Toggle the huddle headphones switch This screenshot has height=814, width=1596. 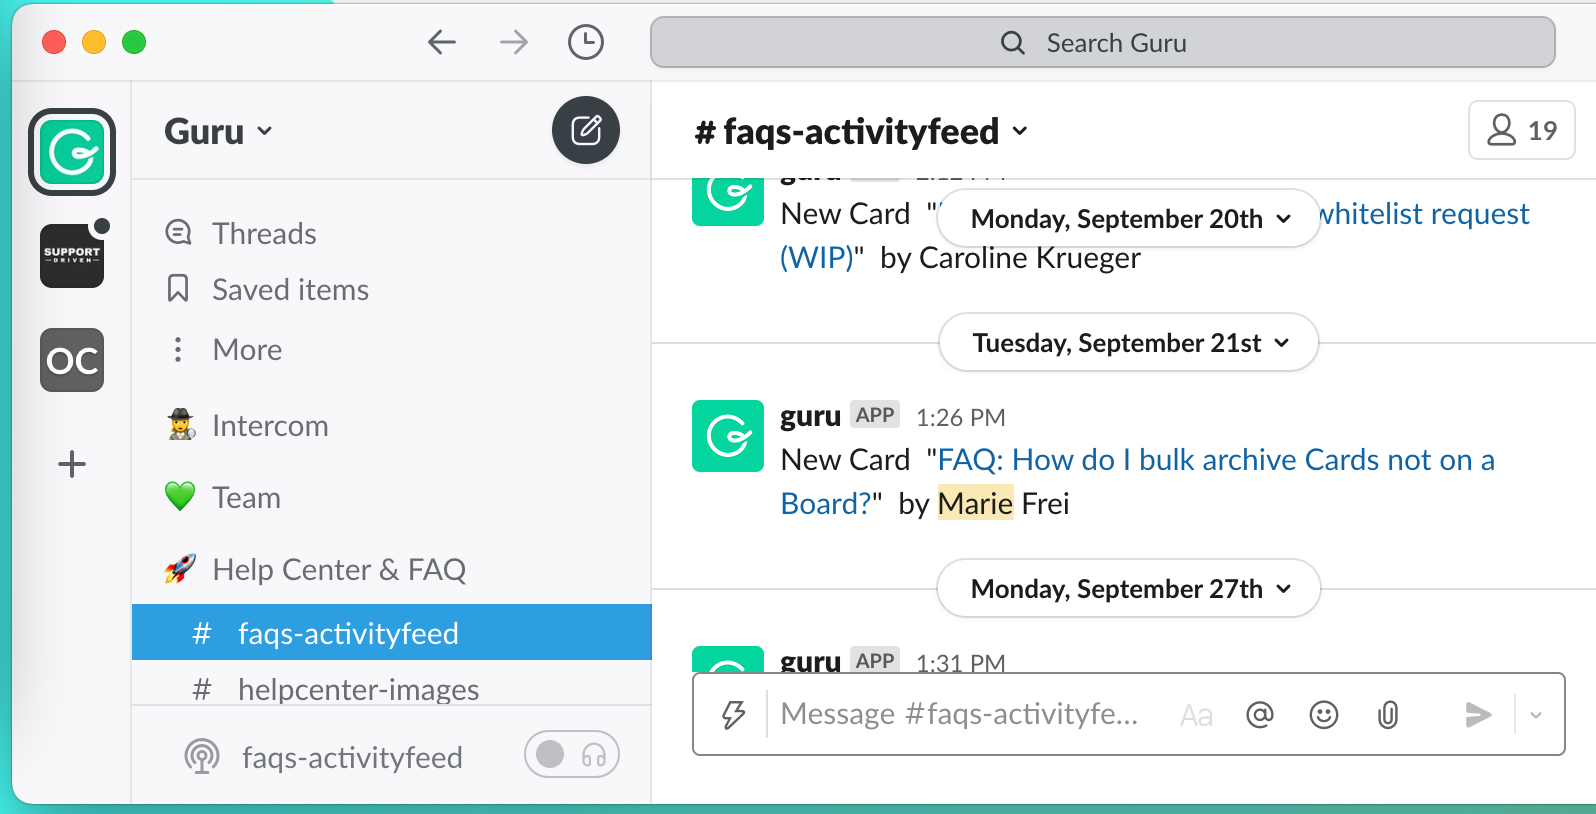[572, 754]
